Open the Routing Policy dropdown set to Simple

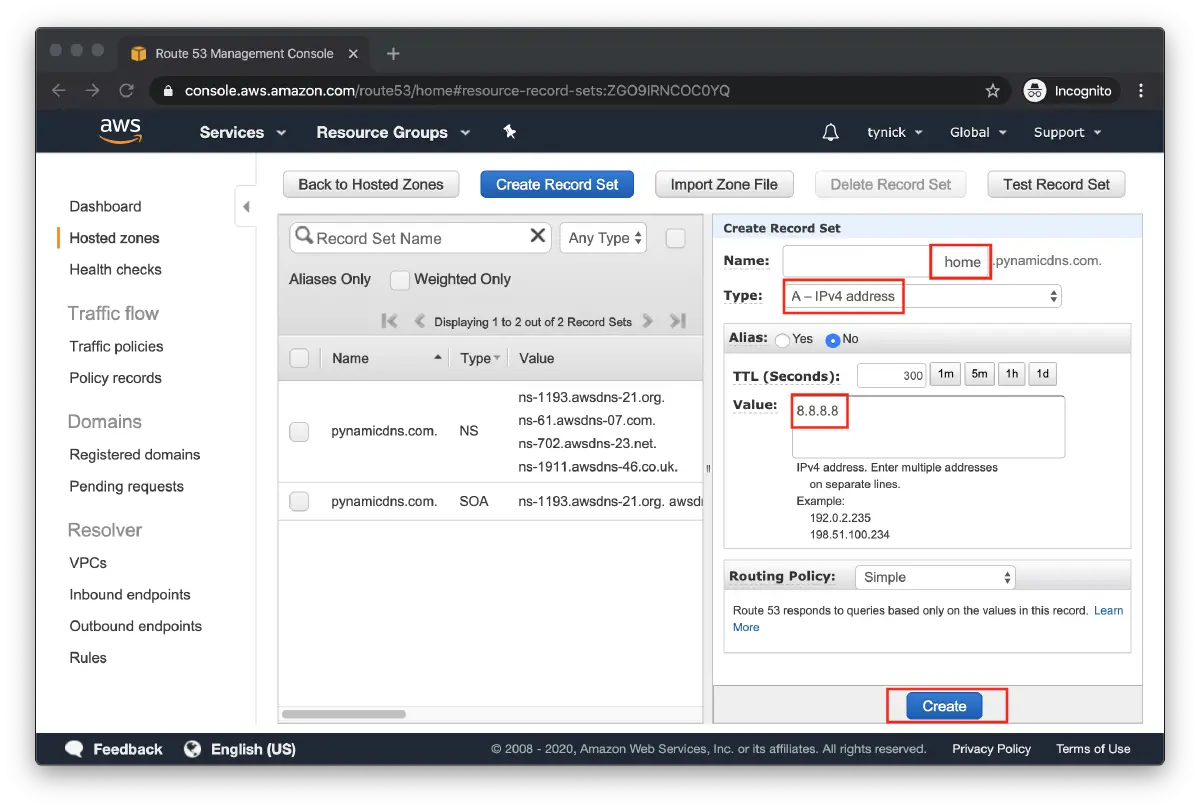click(x=934, y=576)
